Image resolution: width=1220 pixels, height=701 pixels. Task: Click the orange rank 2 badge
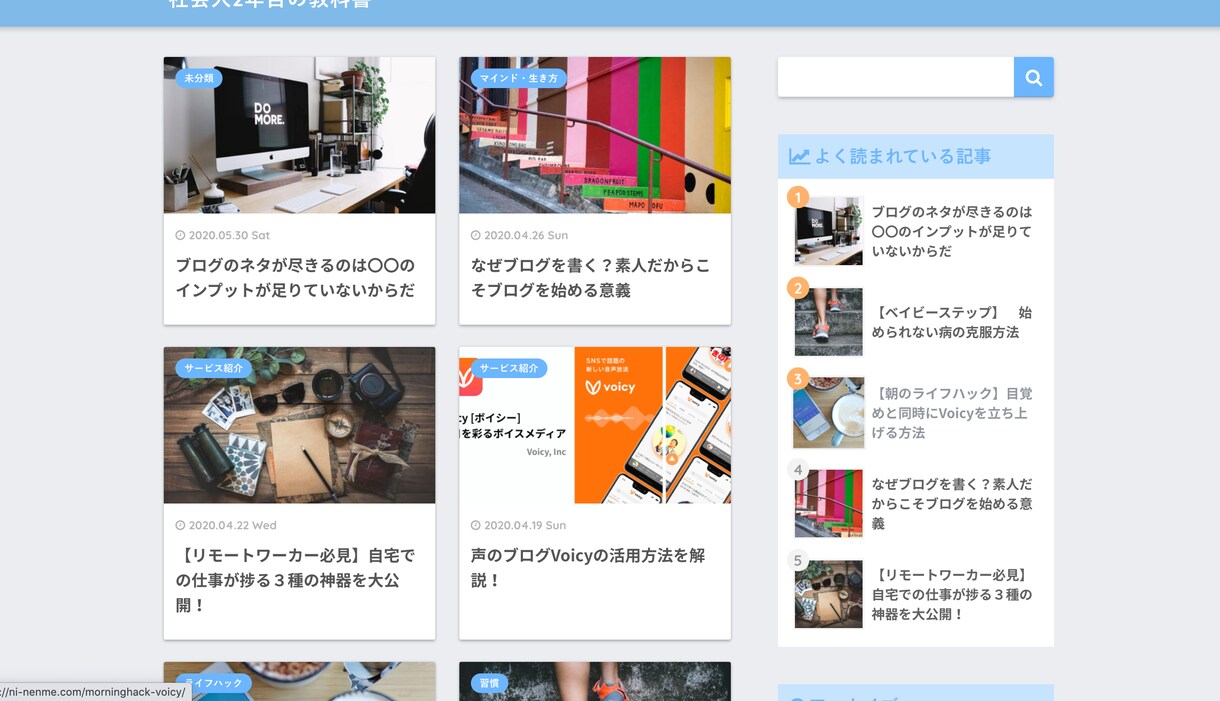coord(798,288)
